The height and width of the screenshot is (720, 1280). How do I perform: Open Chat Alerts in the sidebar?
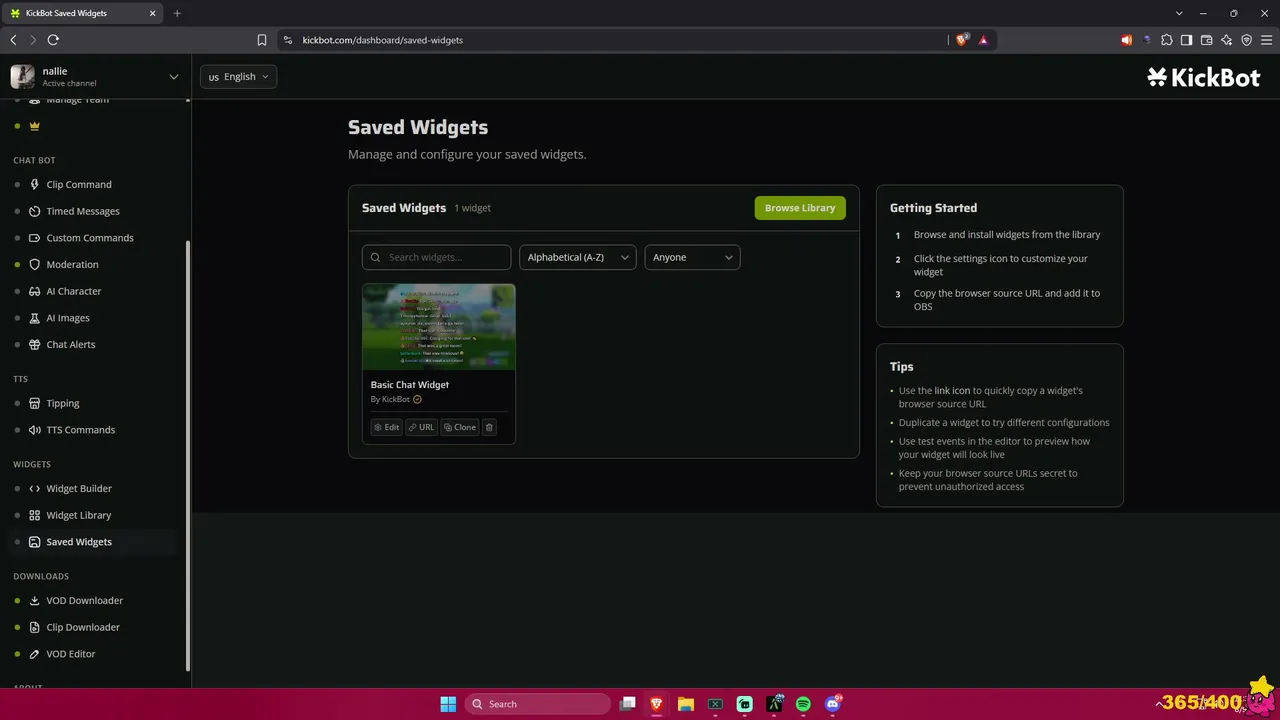click(71, 344)
